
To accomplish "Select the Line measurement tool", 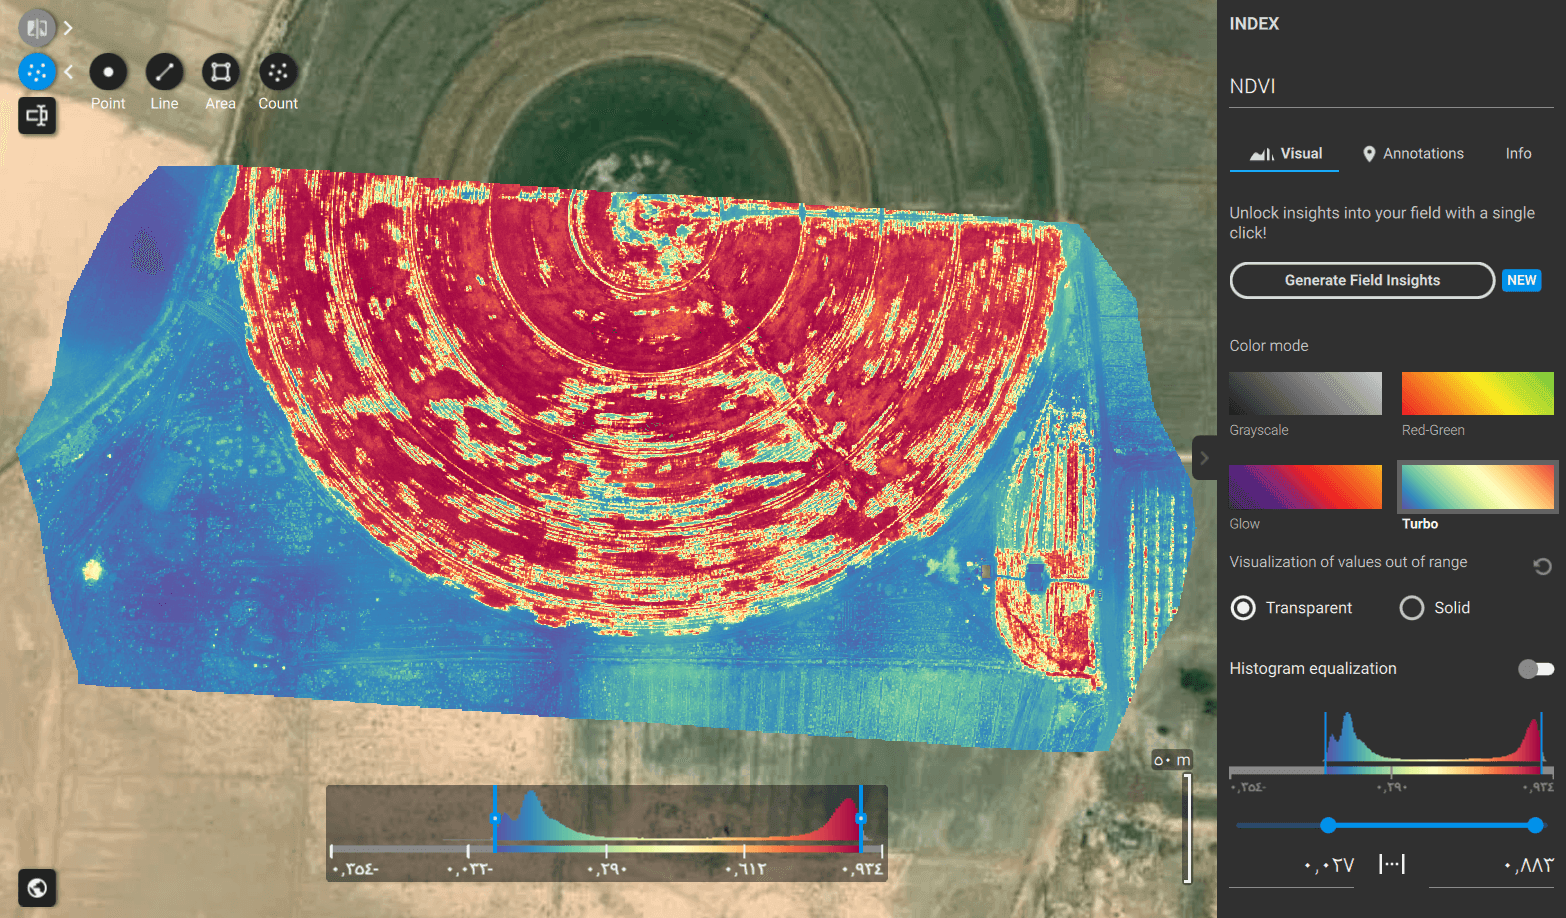I will coord(164,72).
